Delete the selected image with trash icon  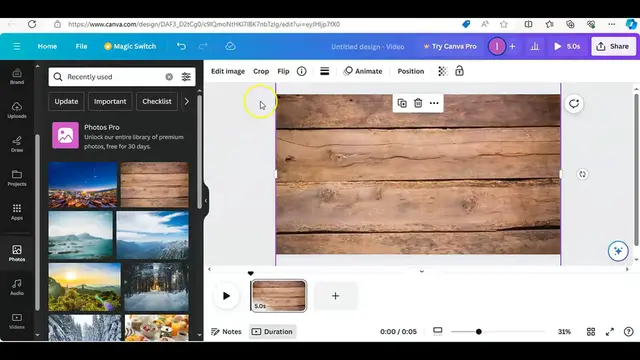point(418,103)
